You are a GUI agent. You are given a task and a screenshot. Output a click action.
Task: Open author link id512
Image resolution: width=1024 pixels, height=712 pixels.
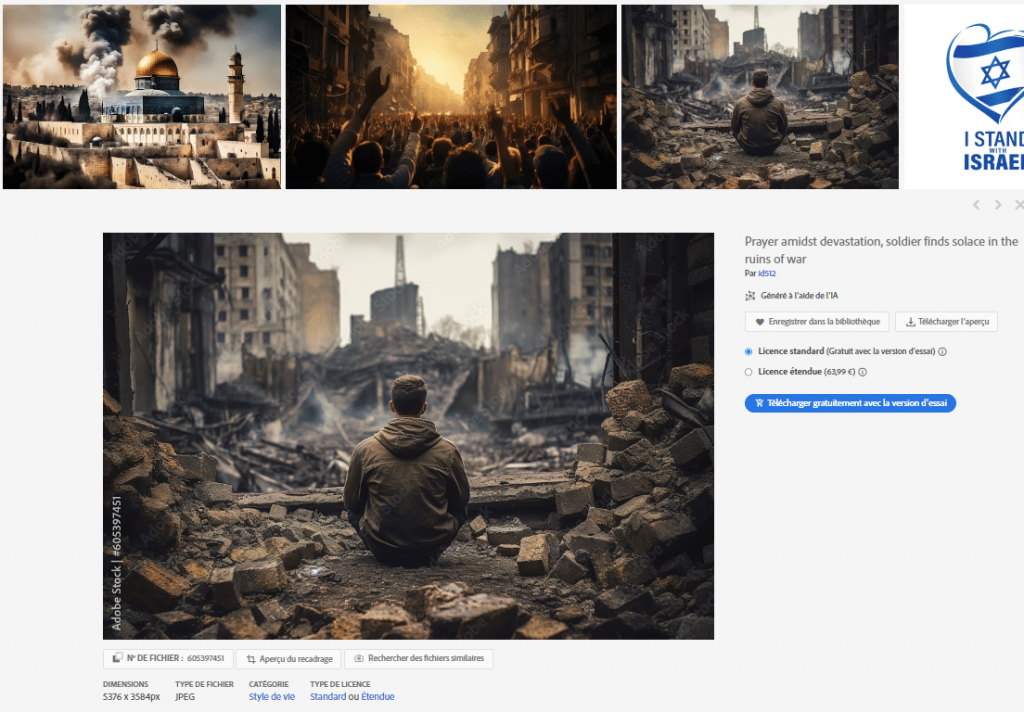click(767, 274)
